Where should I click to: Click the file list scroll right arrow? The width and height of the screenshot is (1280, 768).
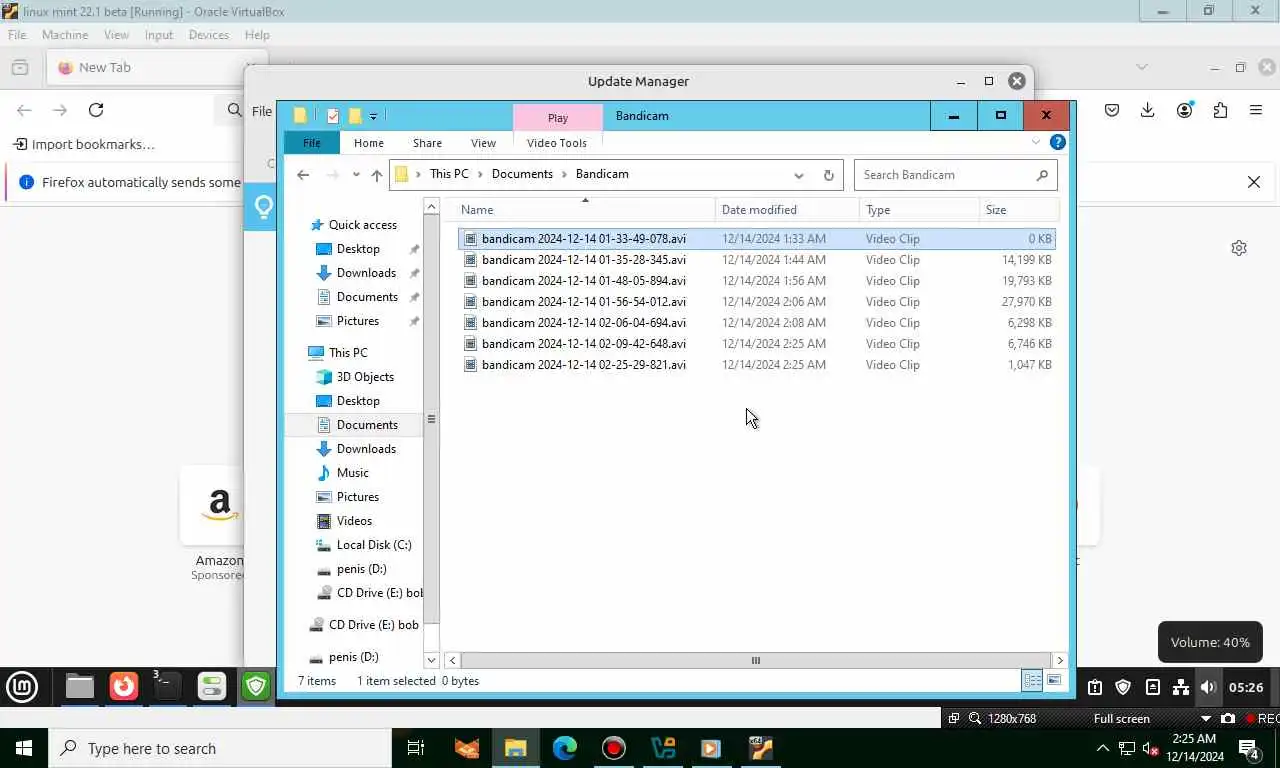(1059, 660)
